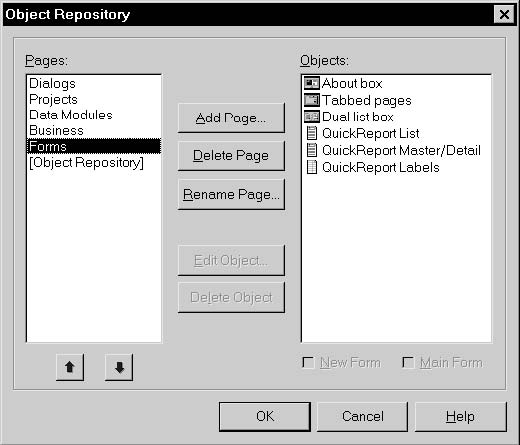Screen dimensions: 520x445
Task: Click the Edit Object button
Action: [231, 260]
